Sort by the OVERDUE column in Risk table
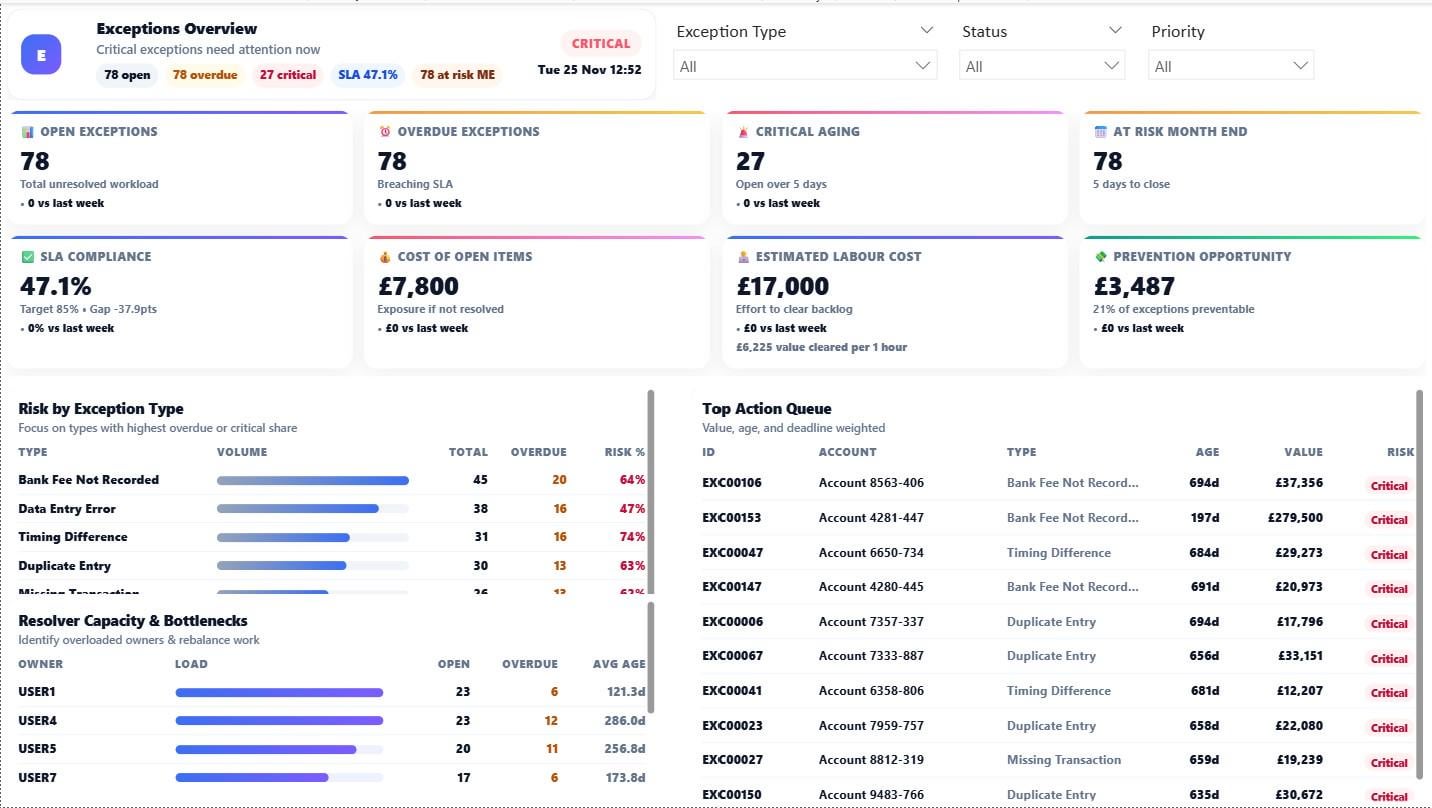The image size is (1432, 808). [538, 452]
